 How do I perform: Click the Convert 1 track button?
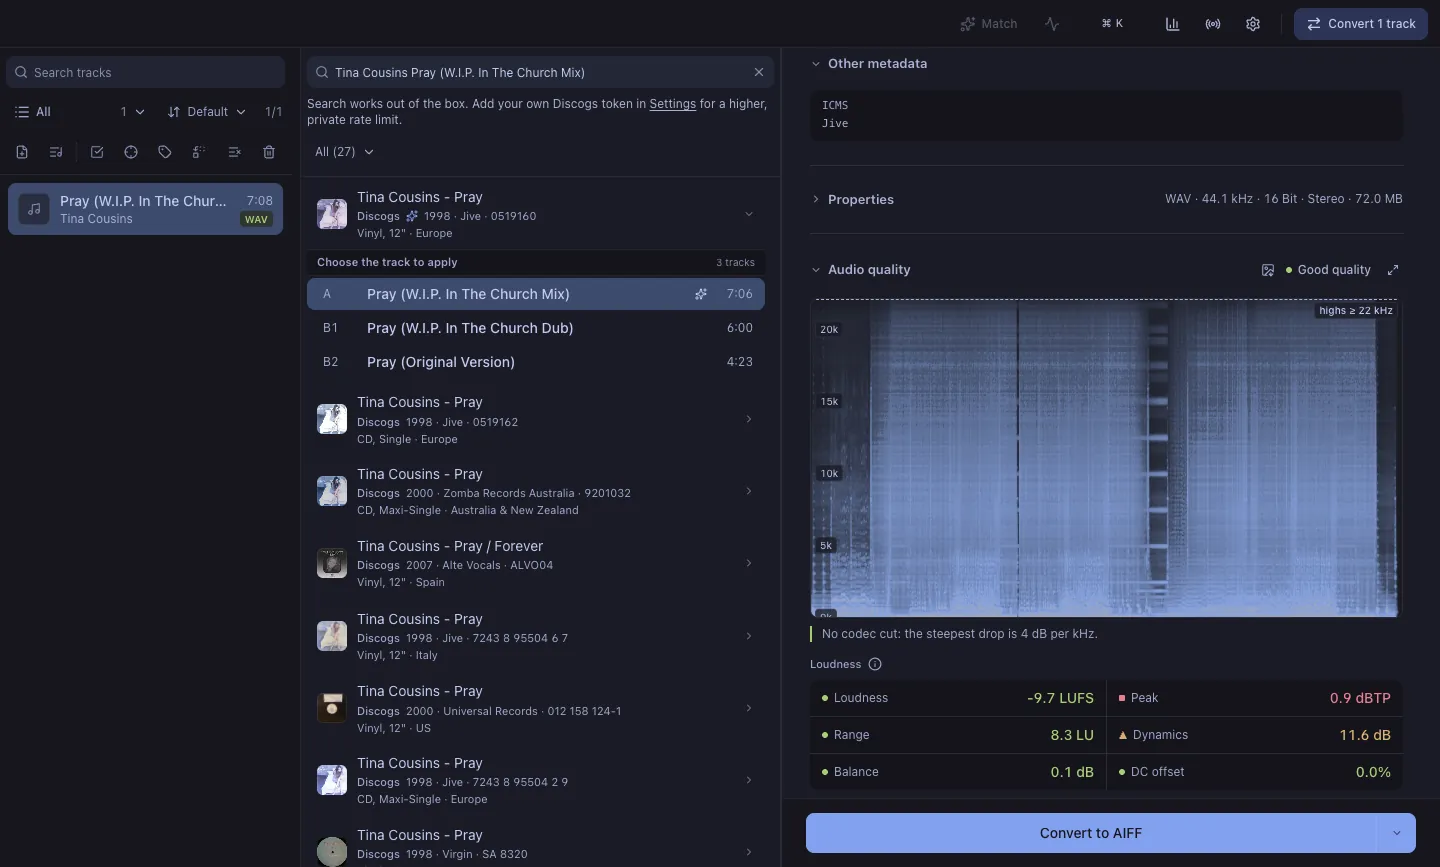(1361, 24)
